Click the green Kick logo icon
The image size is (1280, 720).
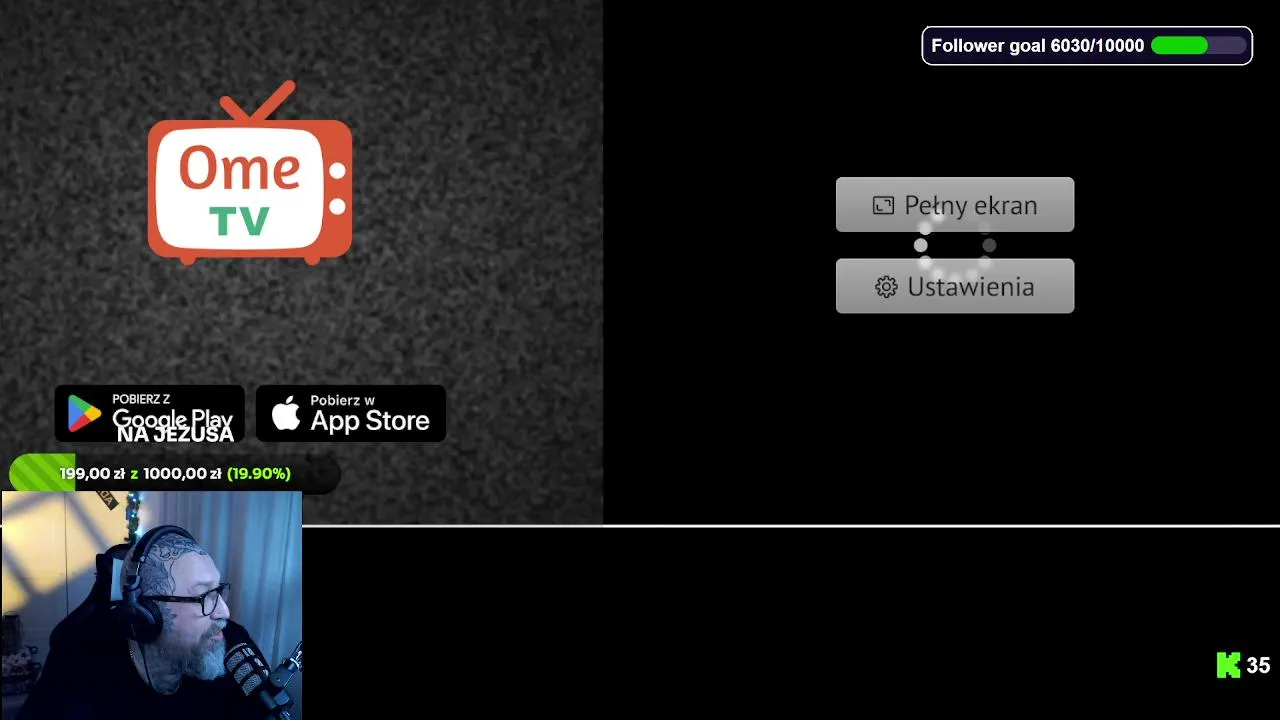click(1228, 665)
